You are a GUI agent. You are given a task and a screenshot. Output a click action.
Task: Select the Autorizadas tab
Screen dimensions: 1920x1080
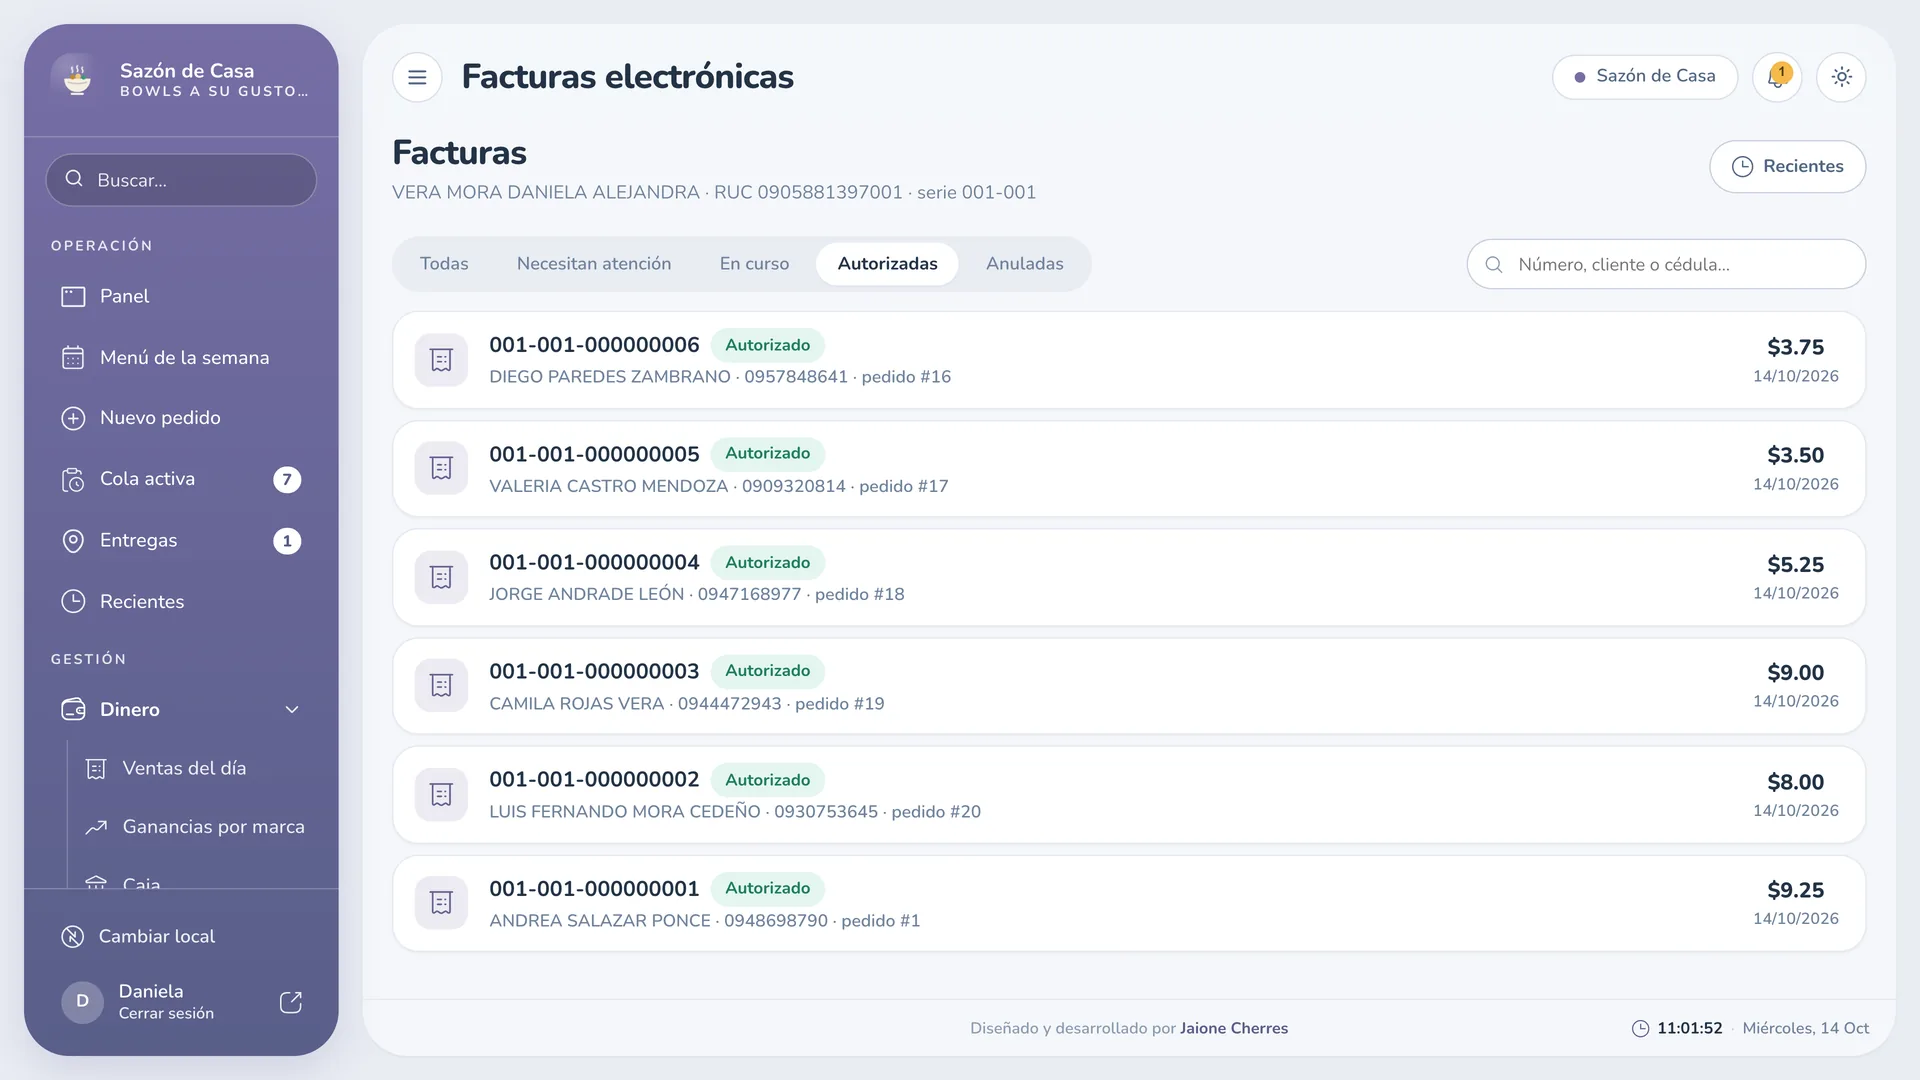887,264
